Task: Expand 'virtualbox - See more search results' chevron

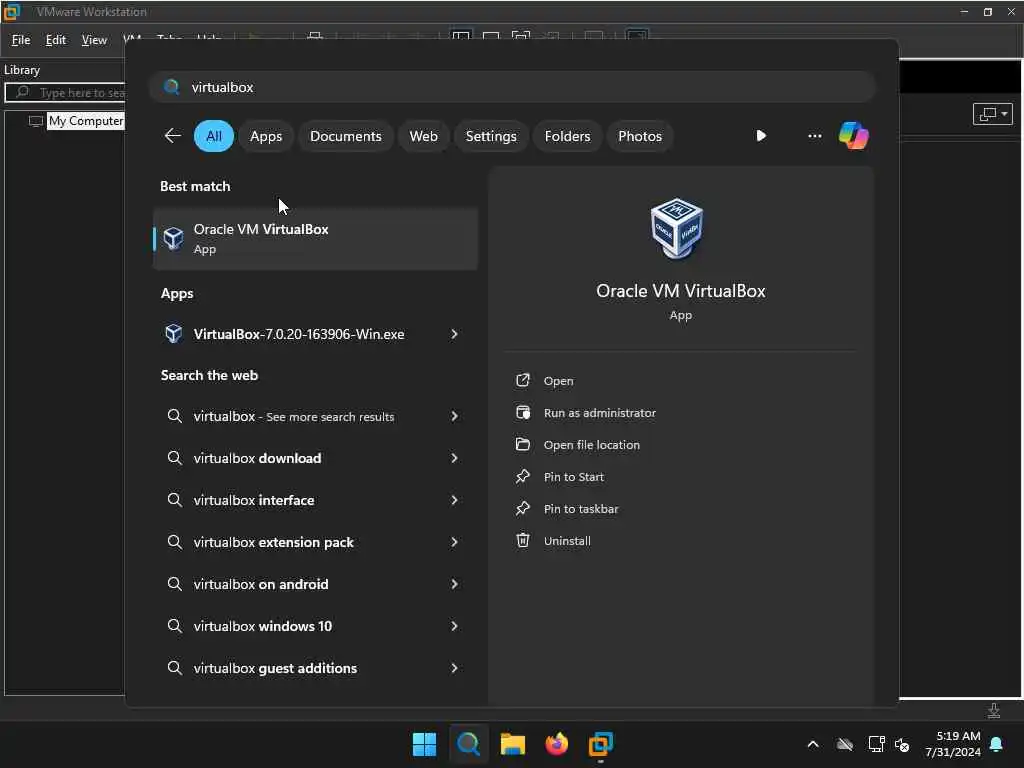Action: (455, 416)
